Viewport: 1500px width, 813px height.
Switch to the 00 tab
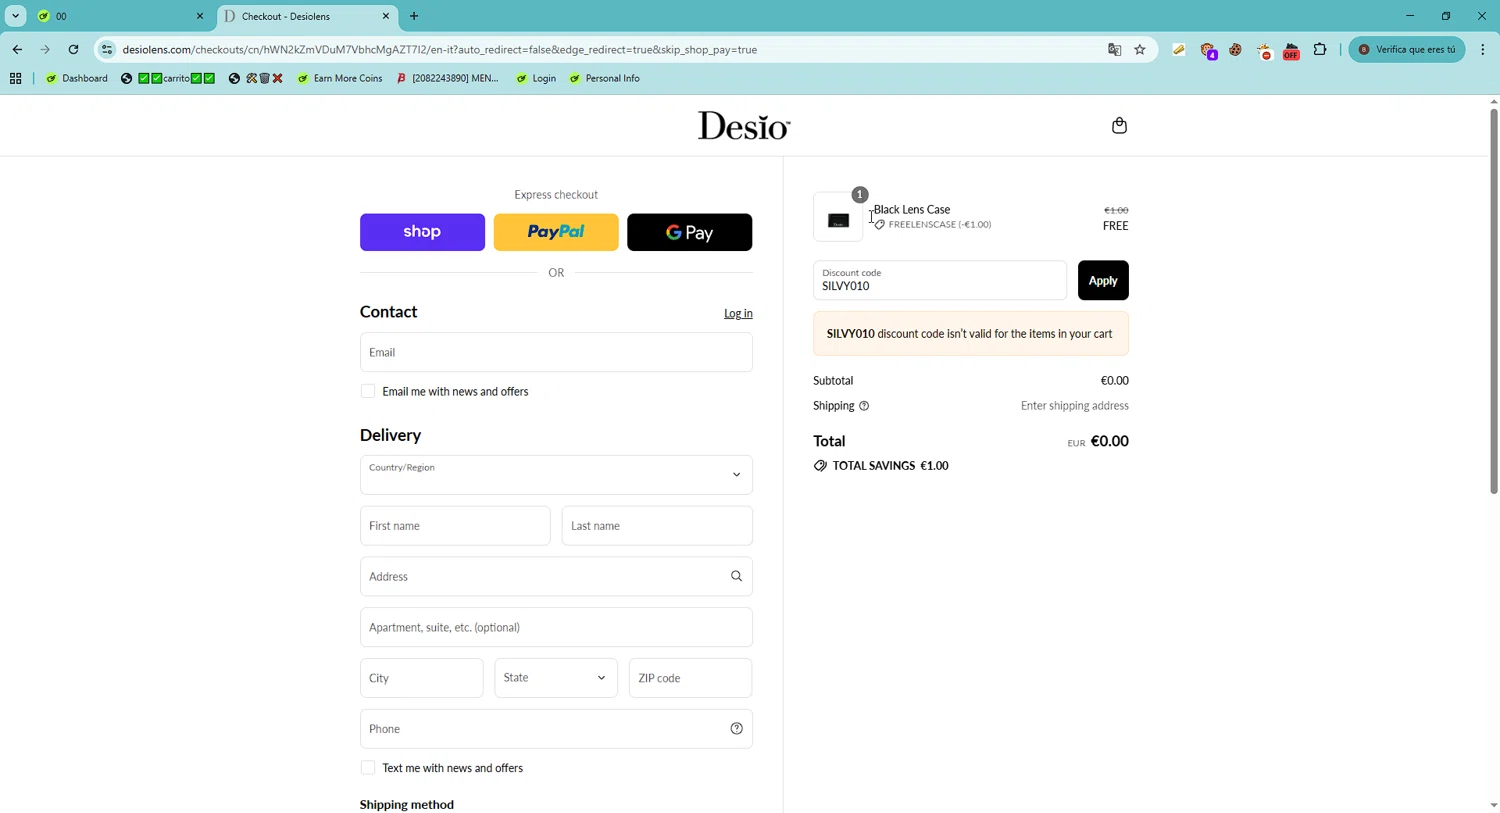[x=118, y=16]
